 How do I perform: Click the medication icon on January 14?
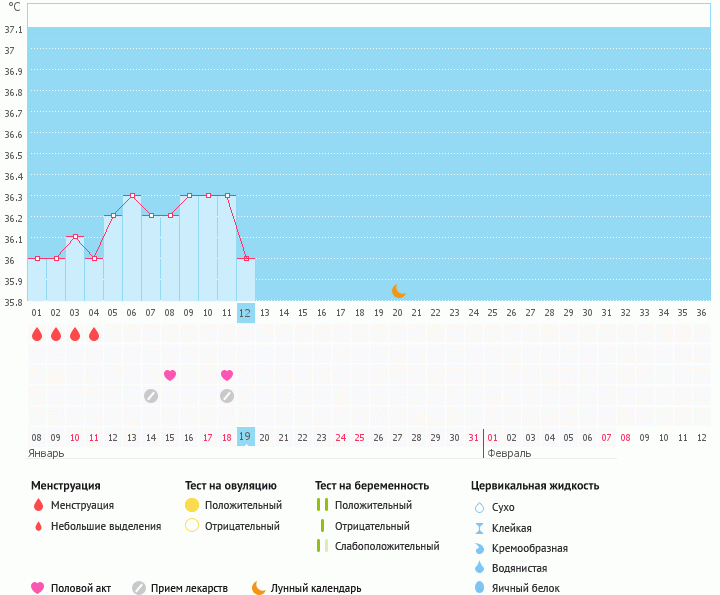[x=151, y=395]
